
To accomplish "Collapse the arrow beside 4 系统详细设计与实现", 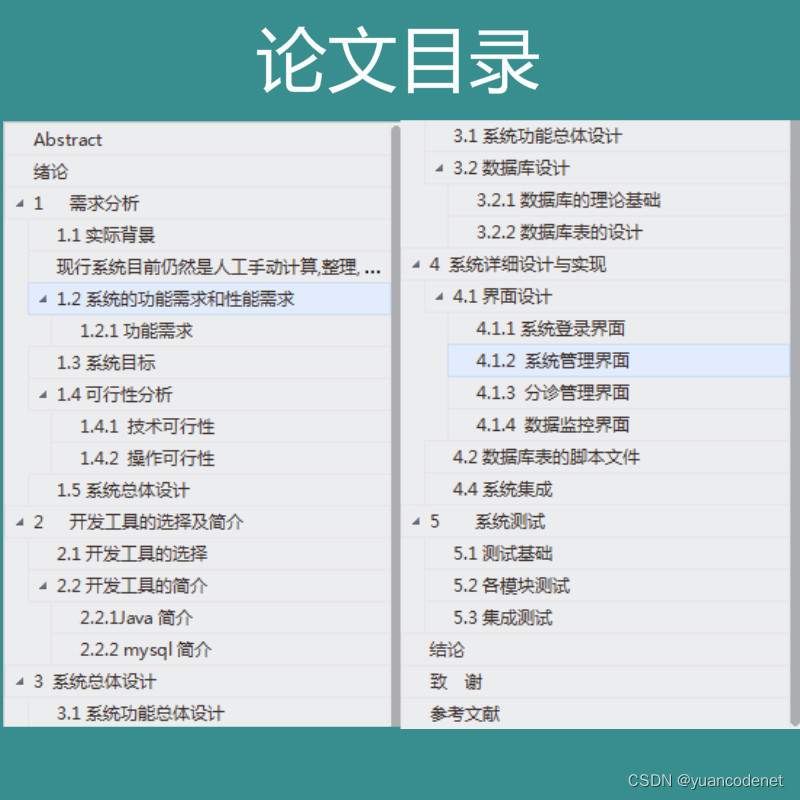I will [x=416, y=264].
